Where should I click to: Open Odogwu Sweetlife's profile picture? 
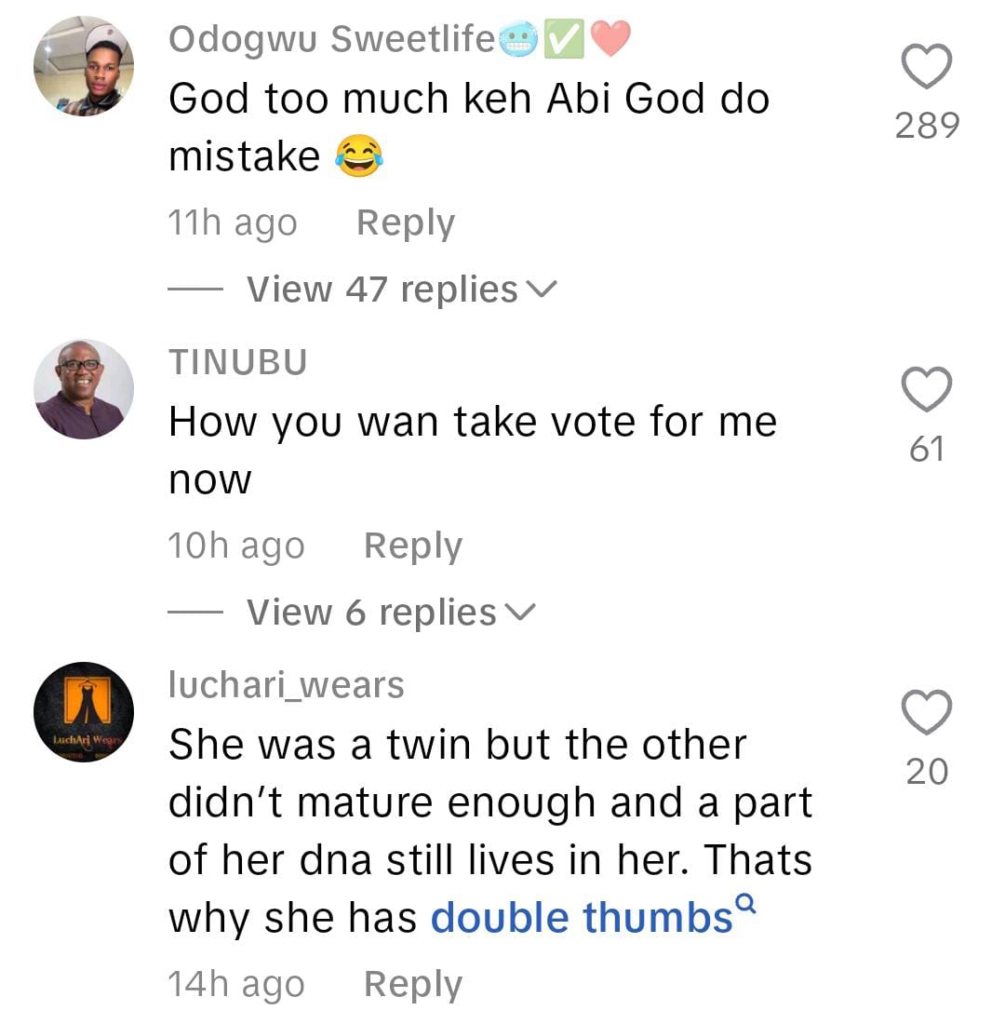84,67
